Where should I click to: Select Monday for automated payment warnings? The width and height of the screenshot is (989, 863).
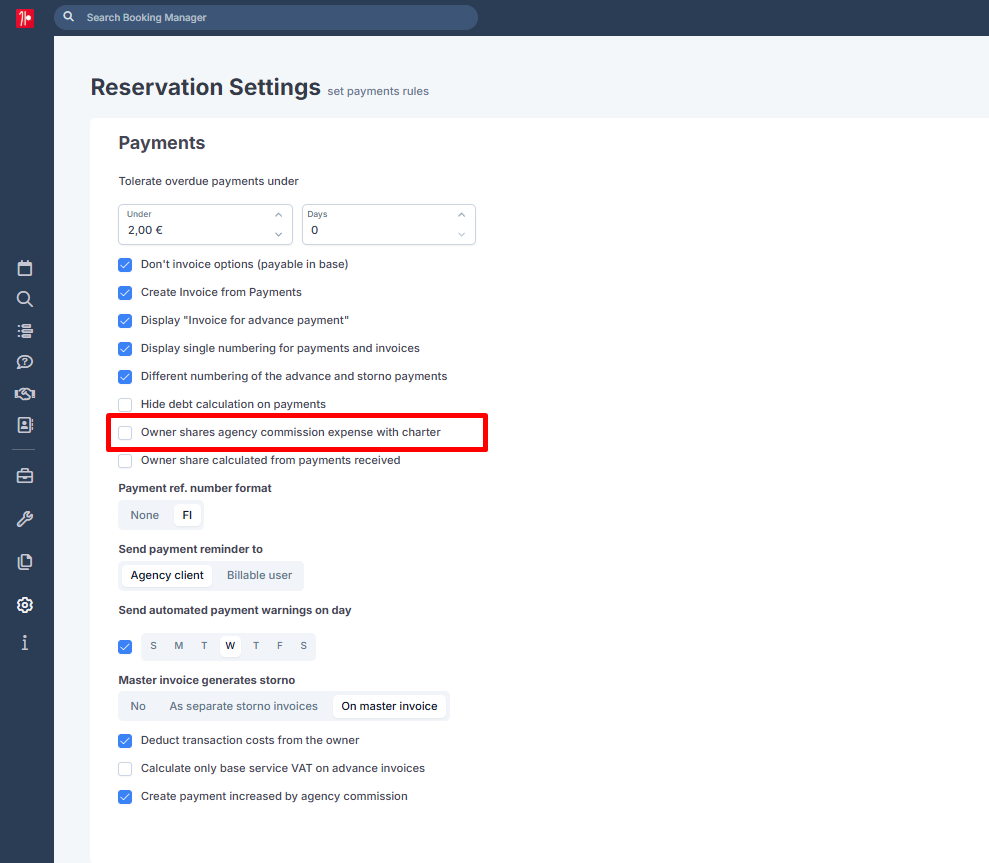tap(179, 646)
